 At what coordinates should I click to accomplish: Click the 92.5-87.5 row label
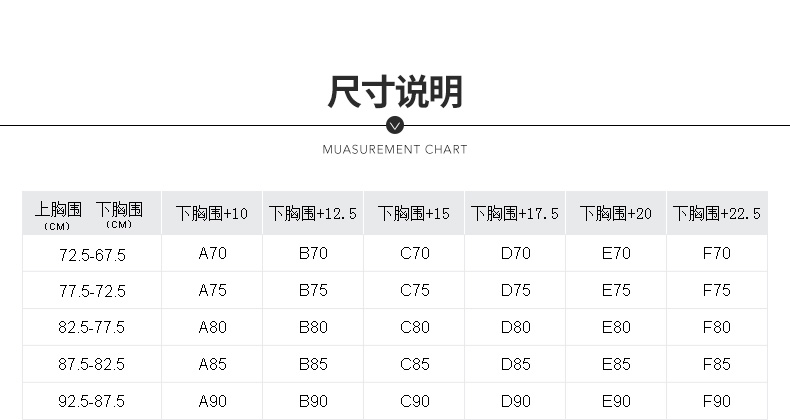(92, 401)
